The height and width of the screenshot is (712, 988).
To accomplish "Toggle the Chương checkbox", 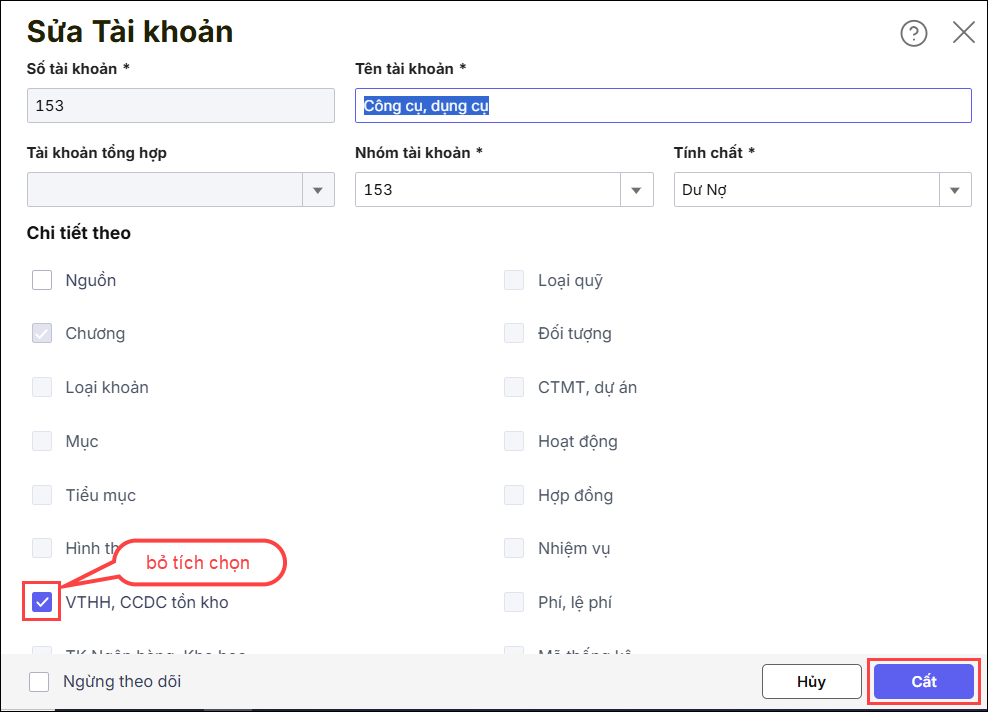I will tap(42, 333).
